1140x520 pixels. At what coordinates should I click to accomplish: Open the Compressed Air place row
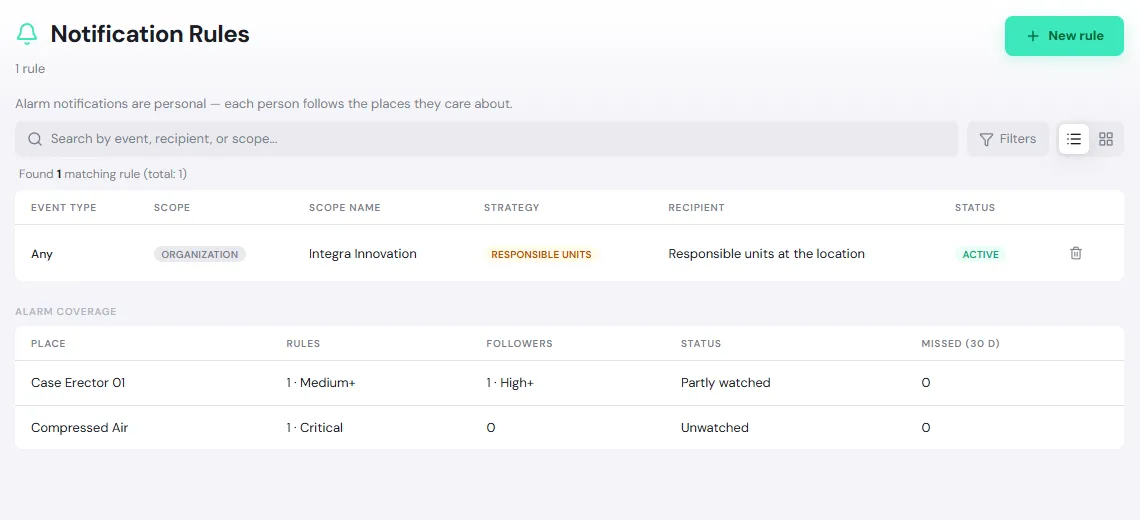pos(569,428)
